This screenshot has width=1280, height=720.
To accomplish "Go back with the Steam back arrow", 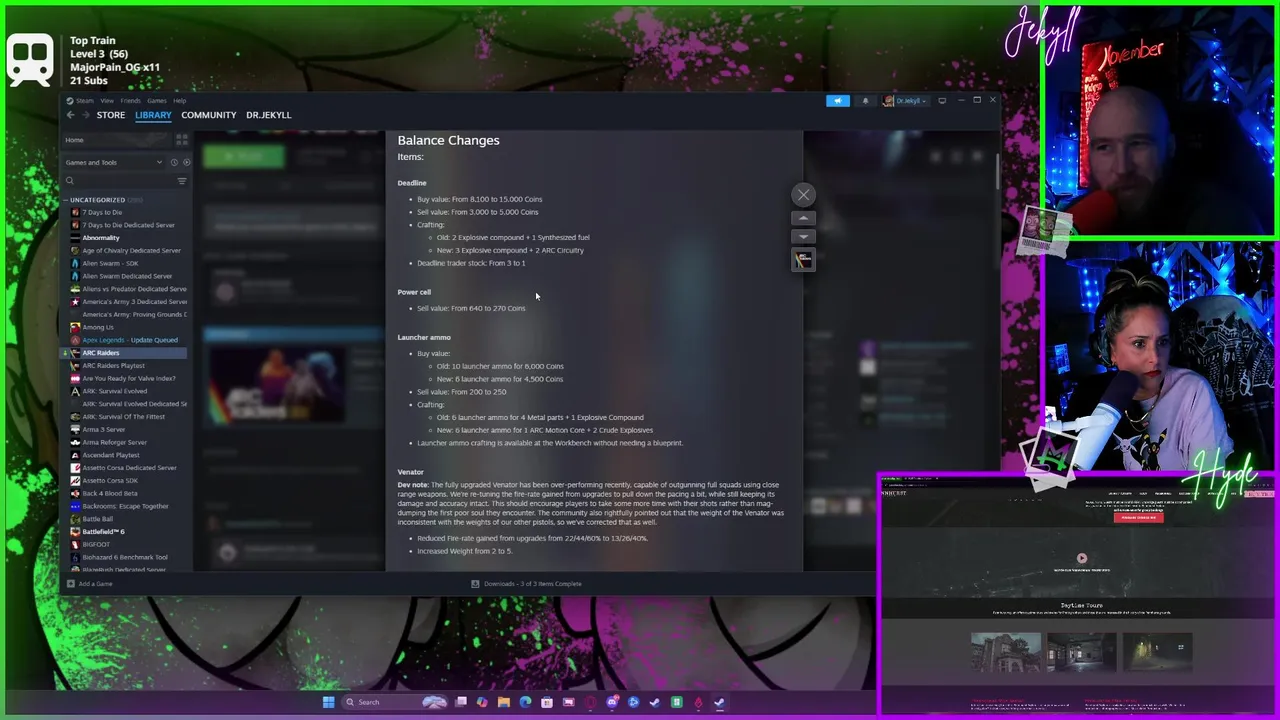I will (70, 115).
